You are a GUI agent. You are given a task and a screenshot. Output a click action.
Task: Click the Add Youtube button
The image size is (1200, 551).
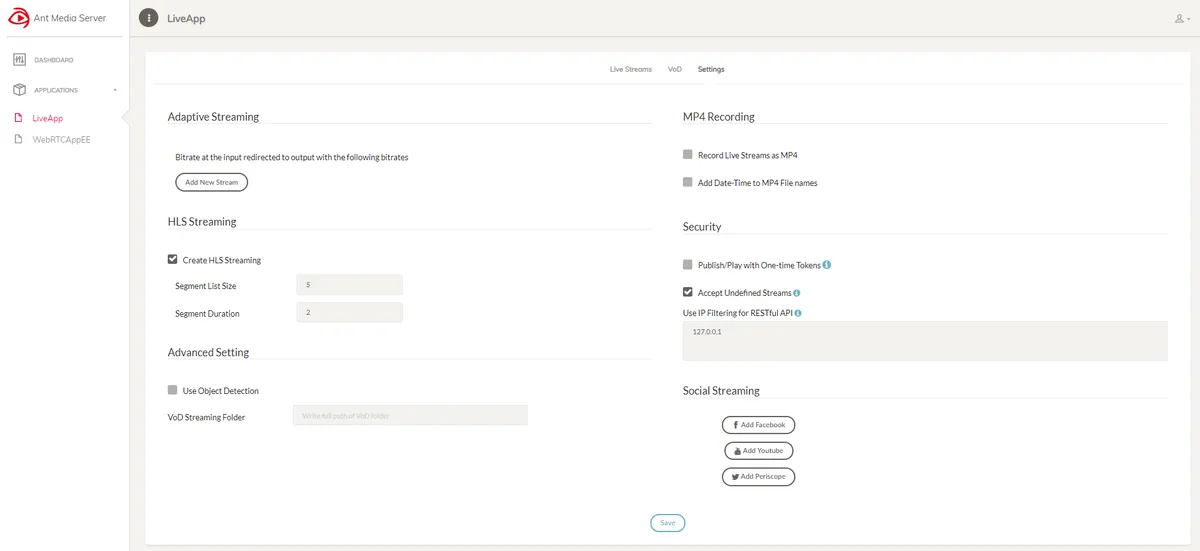point(759,451)
